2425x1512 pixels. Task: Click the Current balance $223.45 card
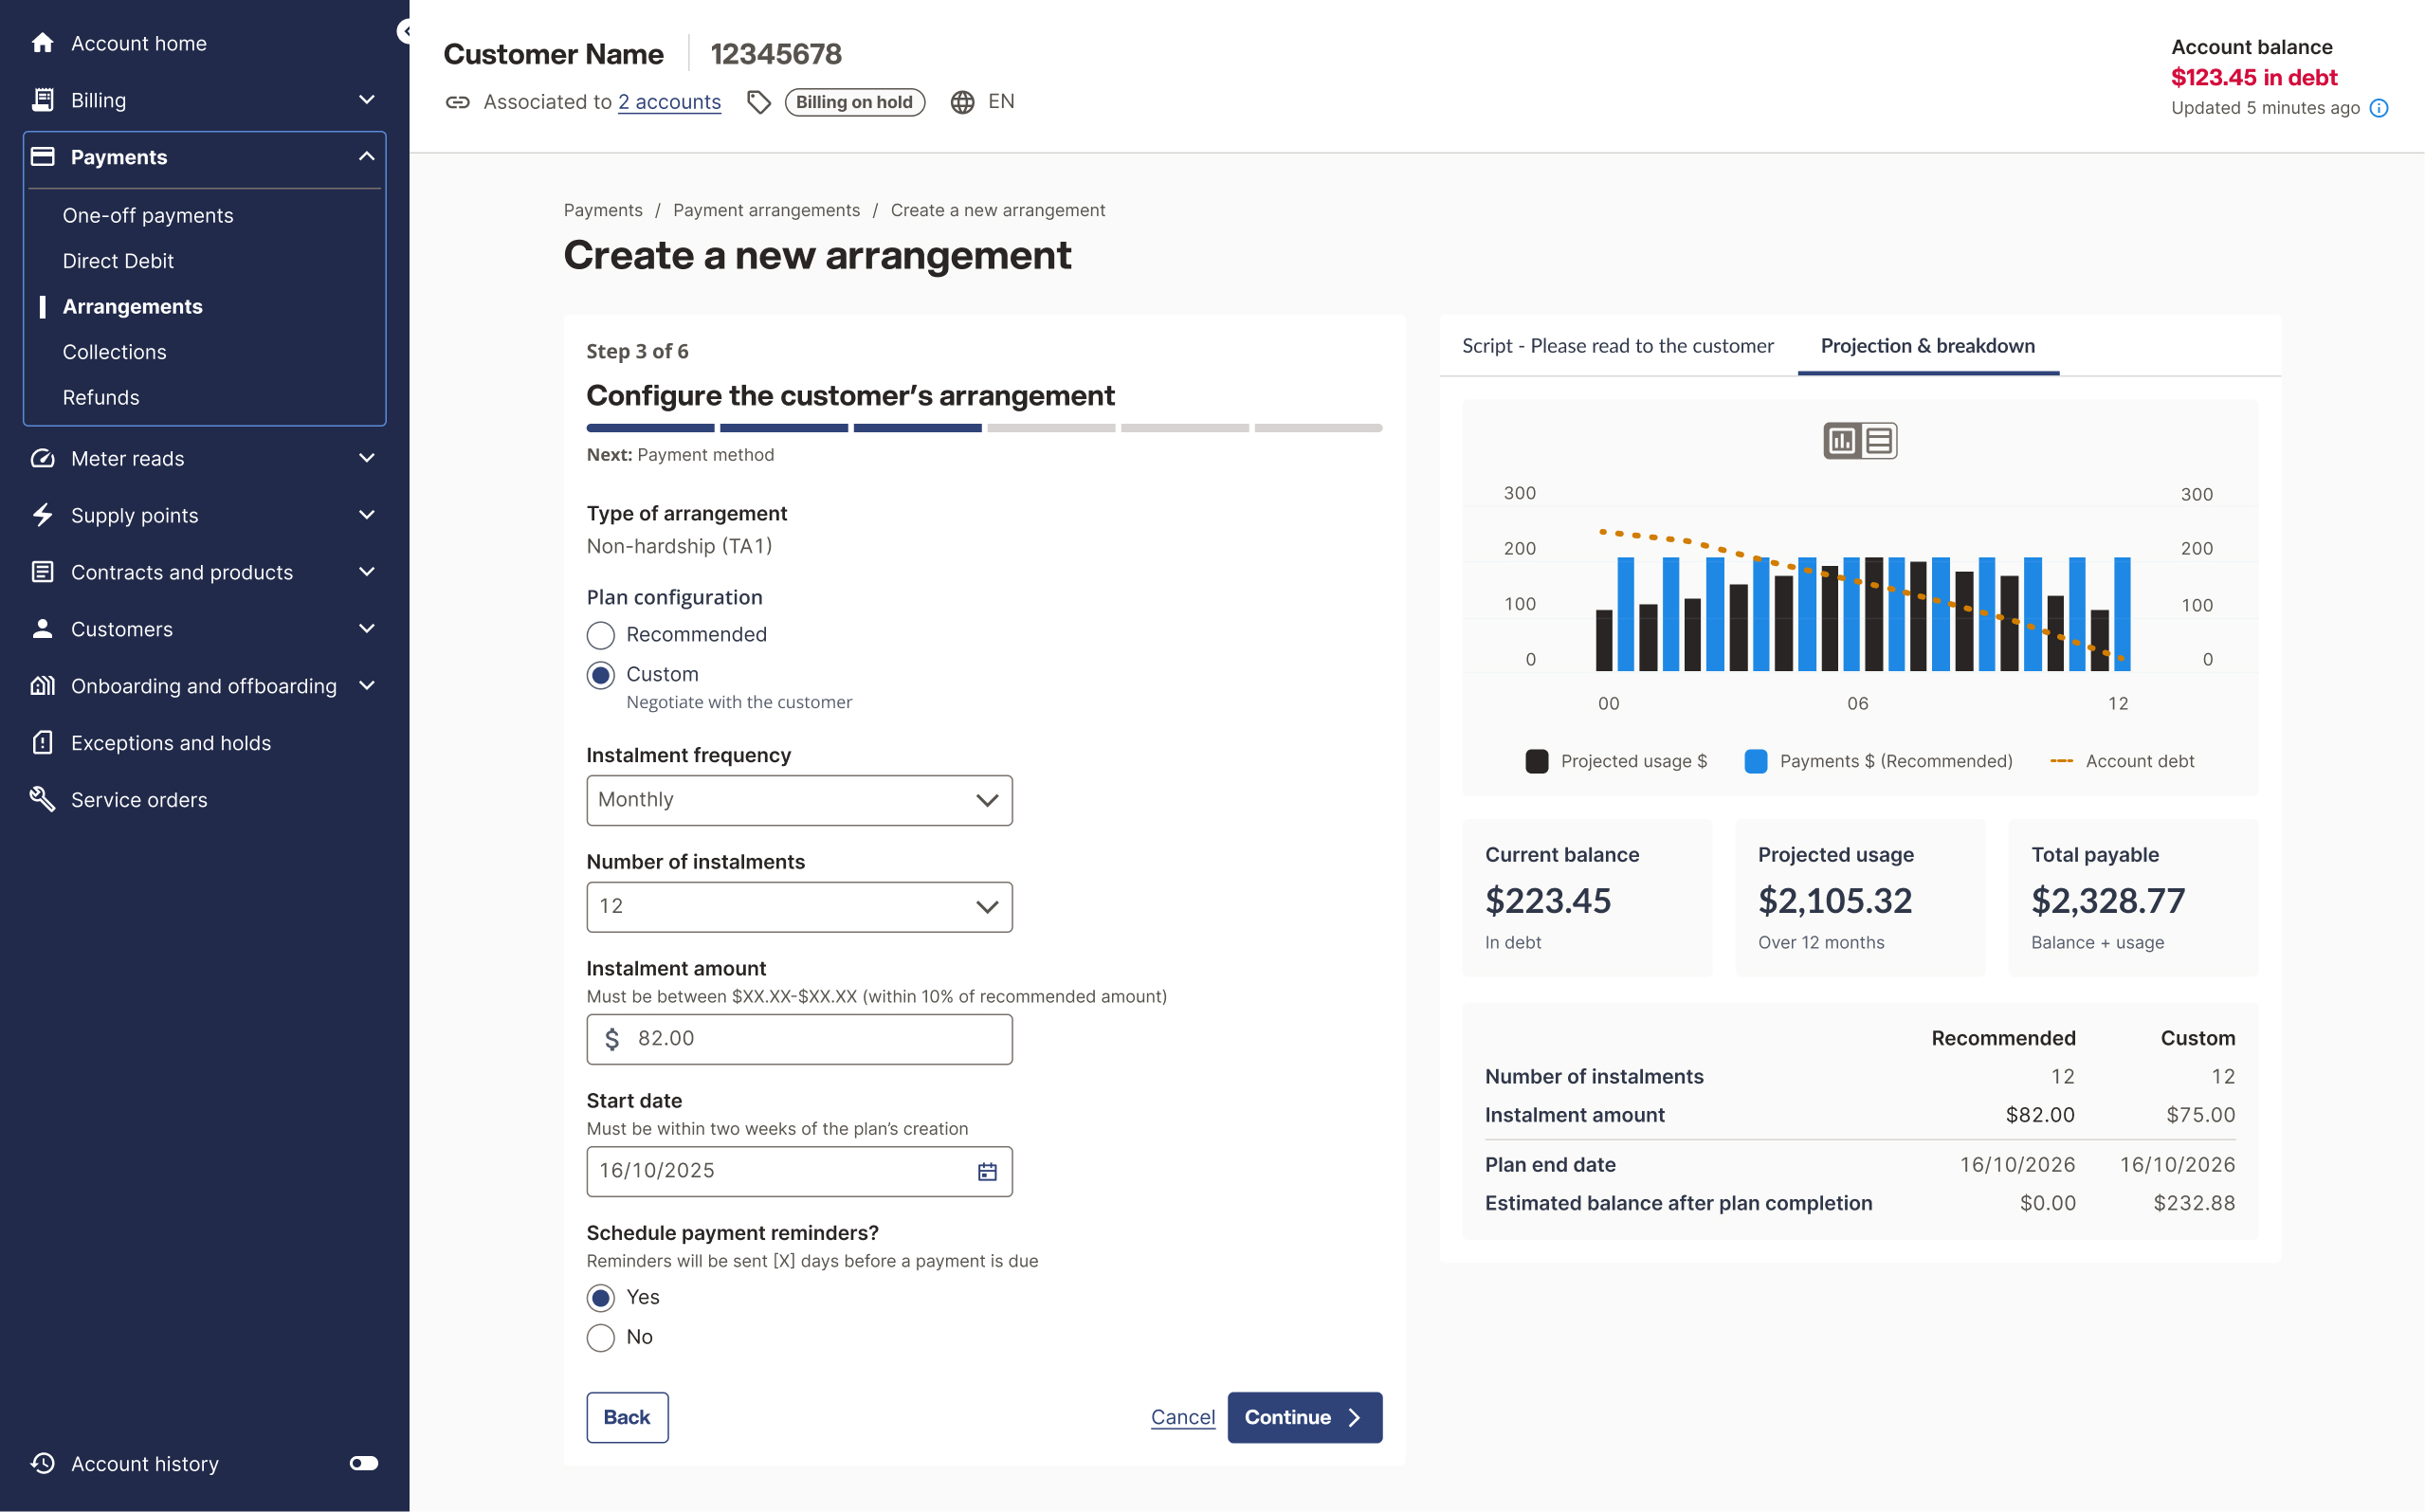(x=1587, y=897)
